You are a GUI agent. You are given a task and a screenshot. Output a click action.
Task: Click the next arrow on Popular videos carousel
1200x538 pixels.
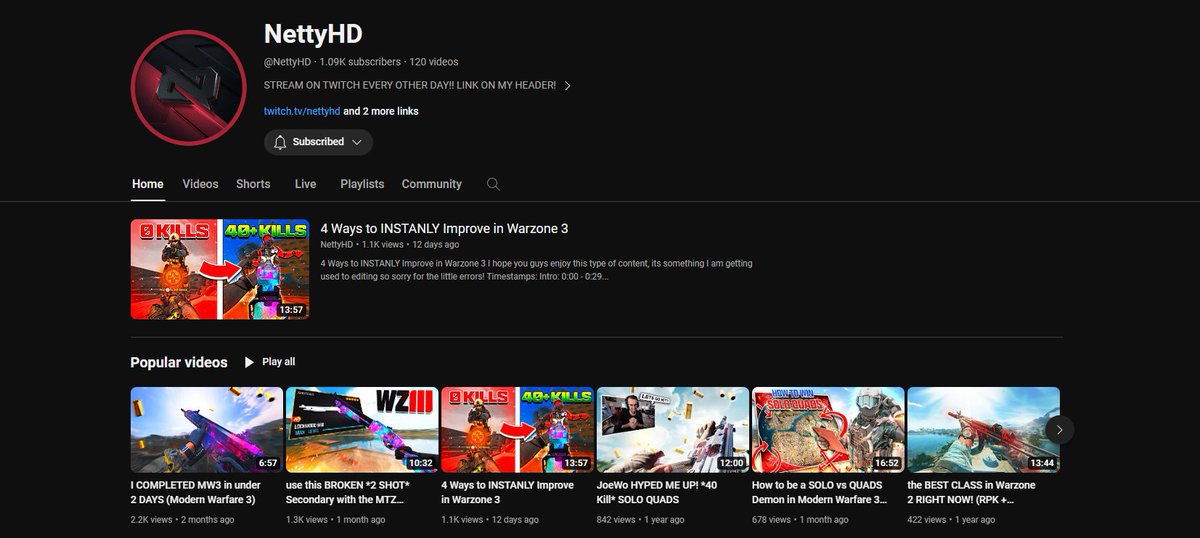click(1059, 429)
